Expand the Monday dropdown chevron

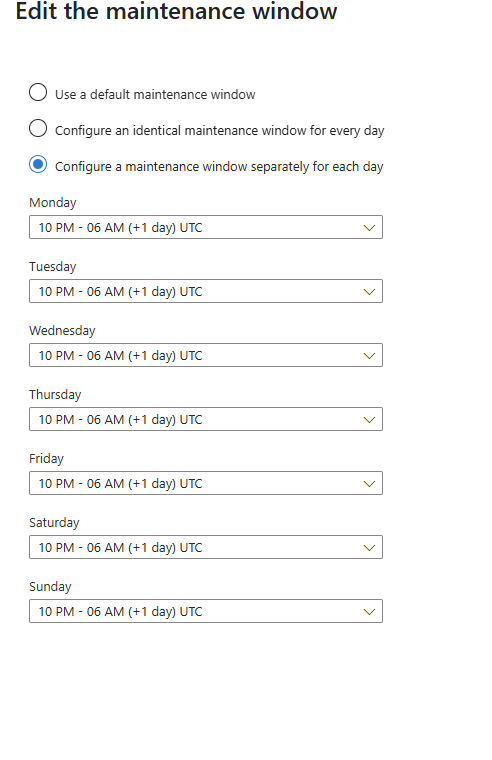pos(369,228)
